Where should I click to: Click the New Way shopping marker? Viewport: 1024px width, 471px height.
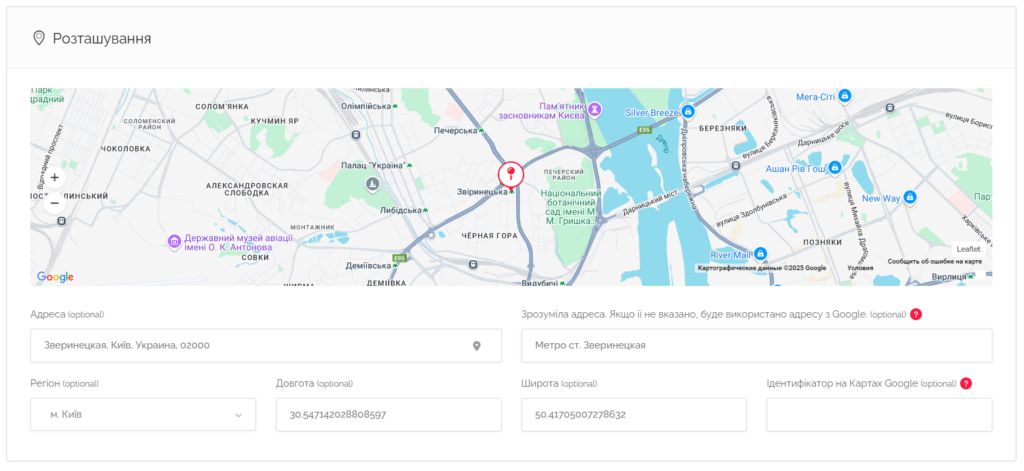pos(909,197)
